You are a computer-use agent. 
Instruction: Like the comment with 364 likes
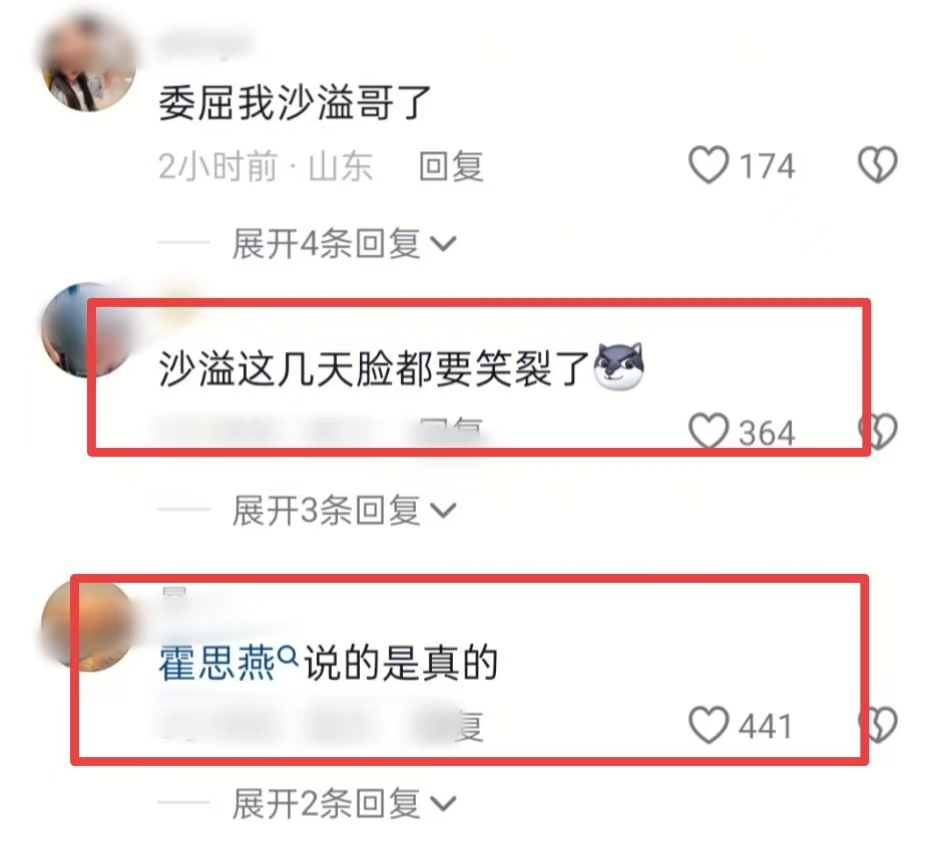click(709, 432)
